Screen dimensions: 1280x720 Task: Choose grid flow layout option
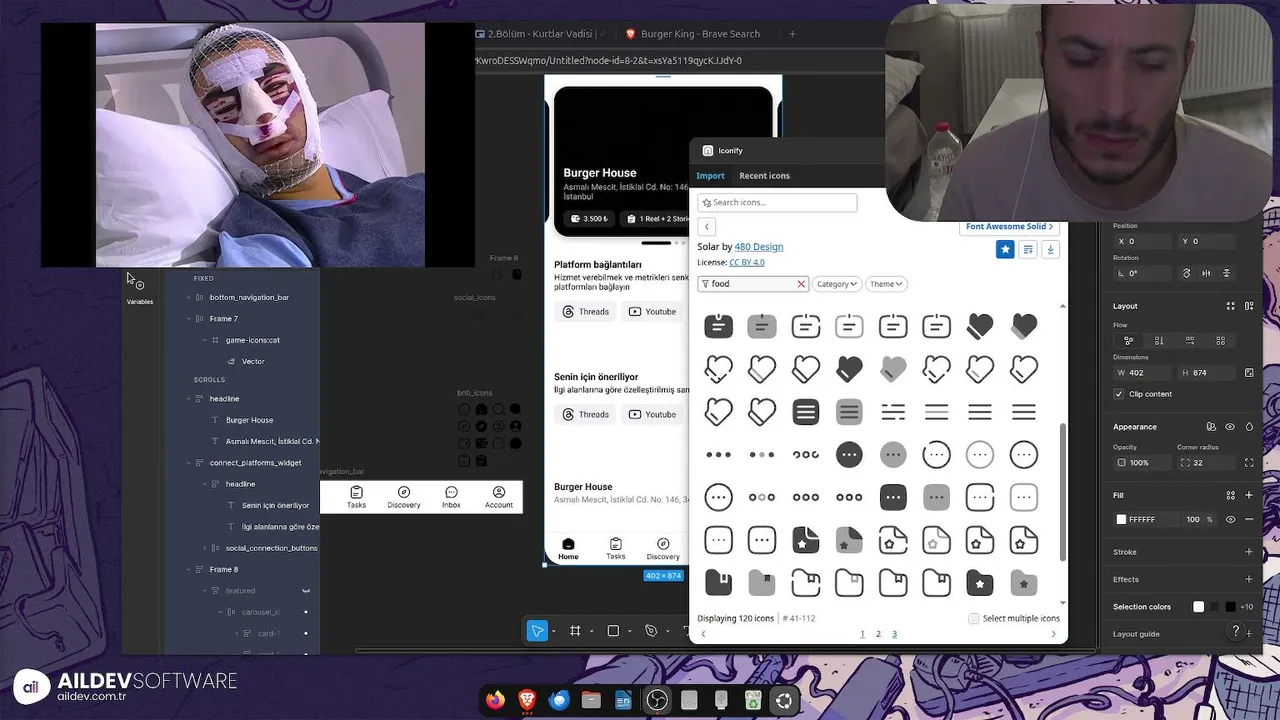pyautogui.click(x=1220, y=340)
